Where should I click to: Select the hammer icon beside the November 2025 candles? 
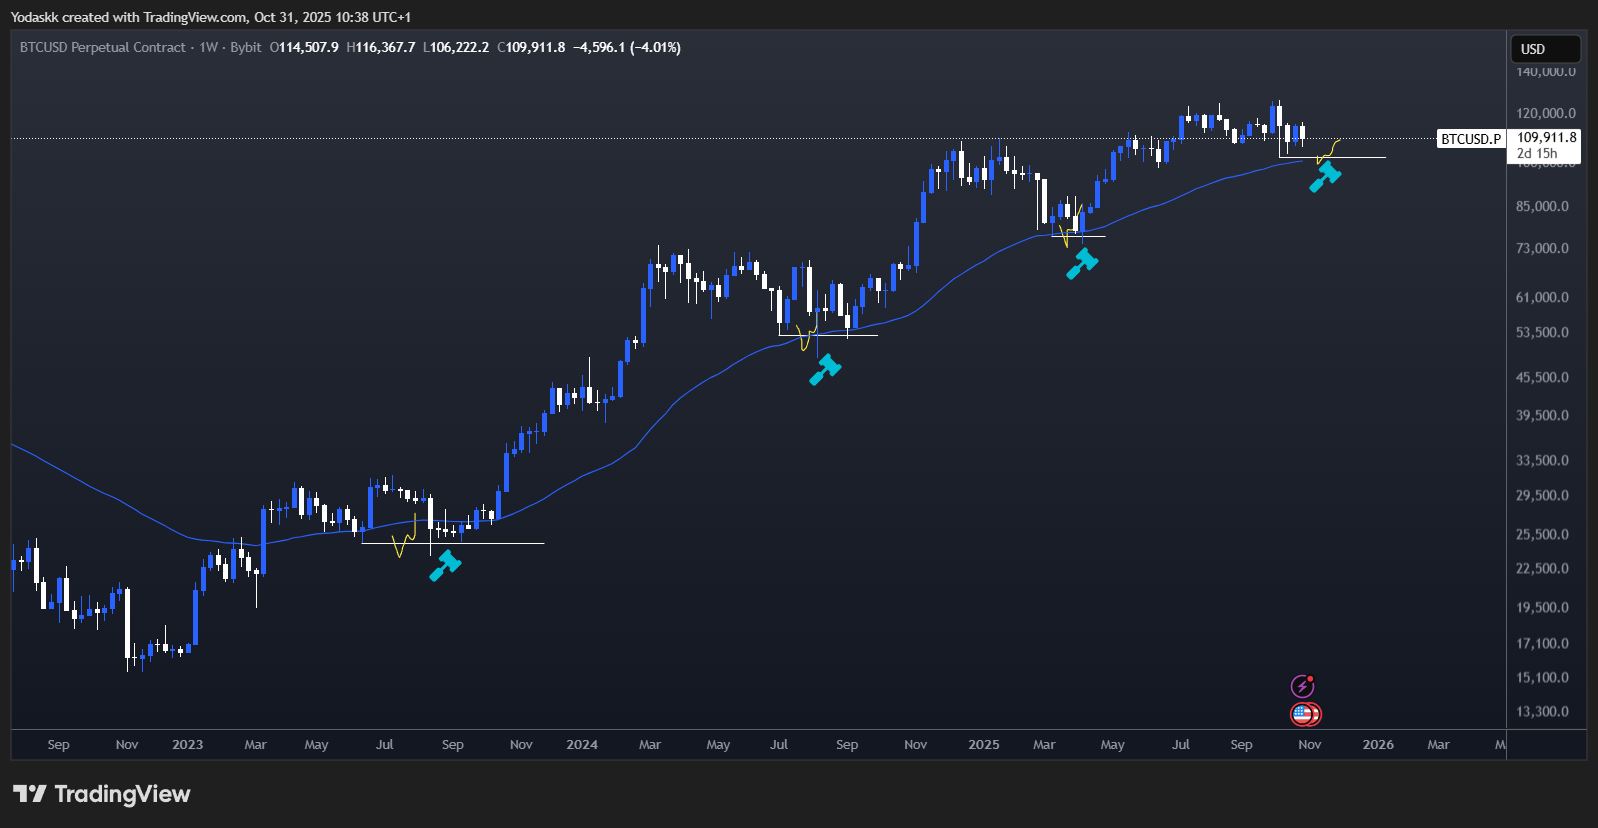1325,177
